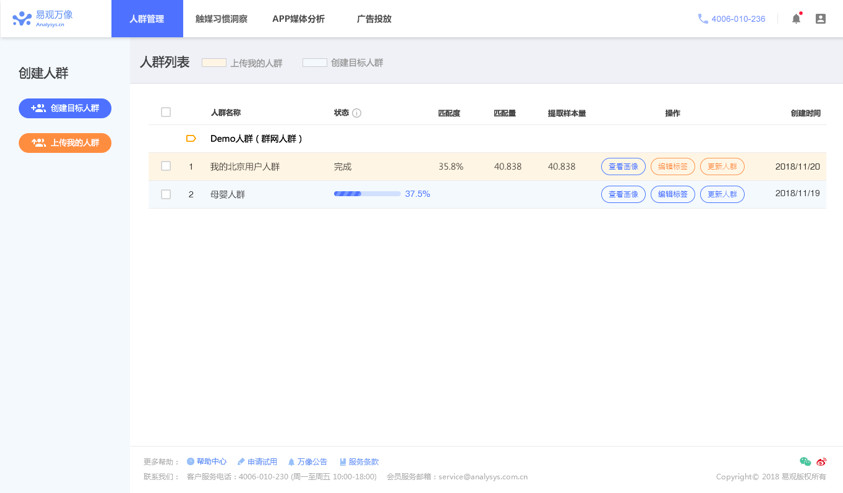Image resolution: width=843 pixels, height=493 pixels.
Task: Click the 匹配量 column header
Action: point(505,113)
